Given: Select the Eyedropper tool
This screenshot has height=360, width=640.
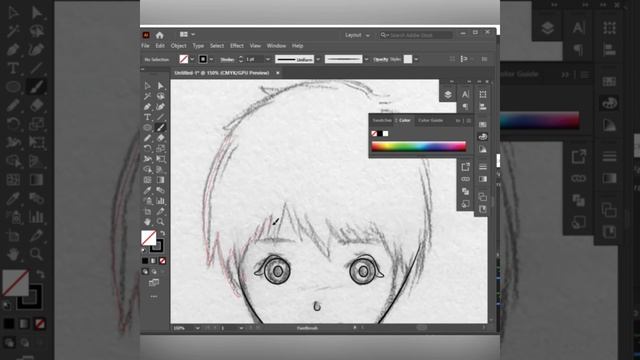Looking at the screenshot, I should point(147,191).
